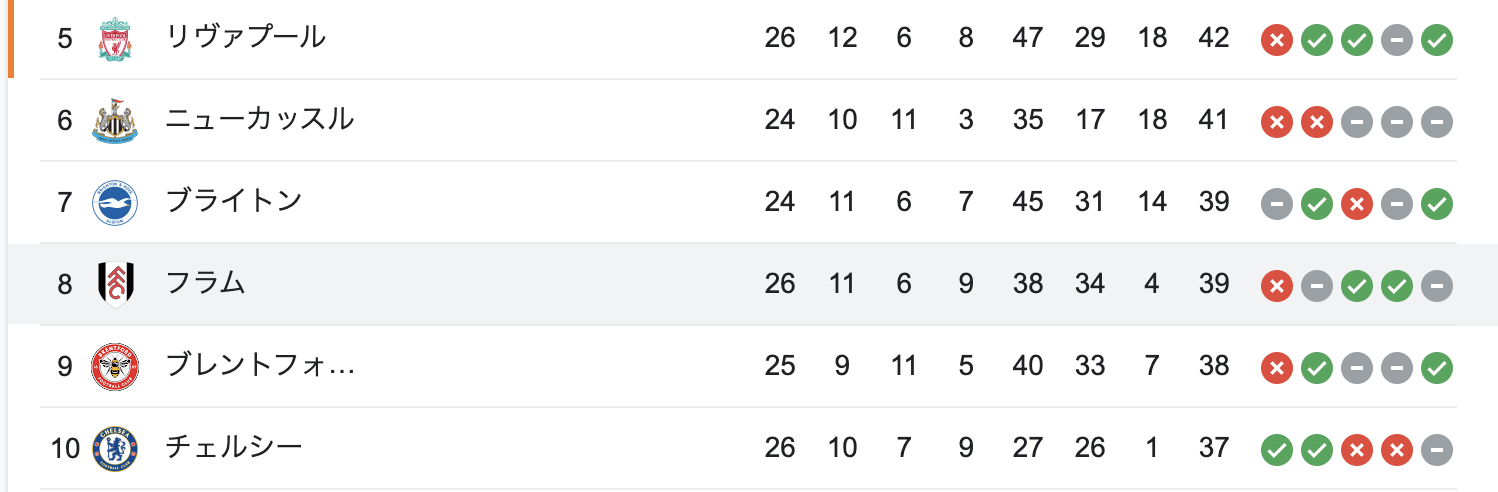Click Fulham's last grey draw icon

coord(1437,287)
